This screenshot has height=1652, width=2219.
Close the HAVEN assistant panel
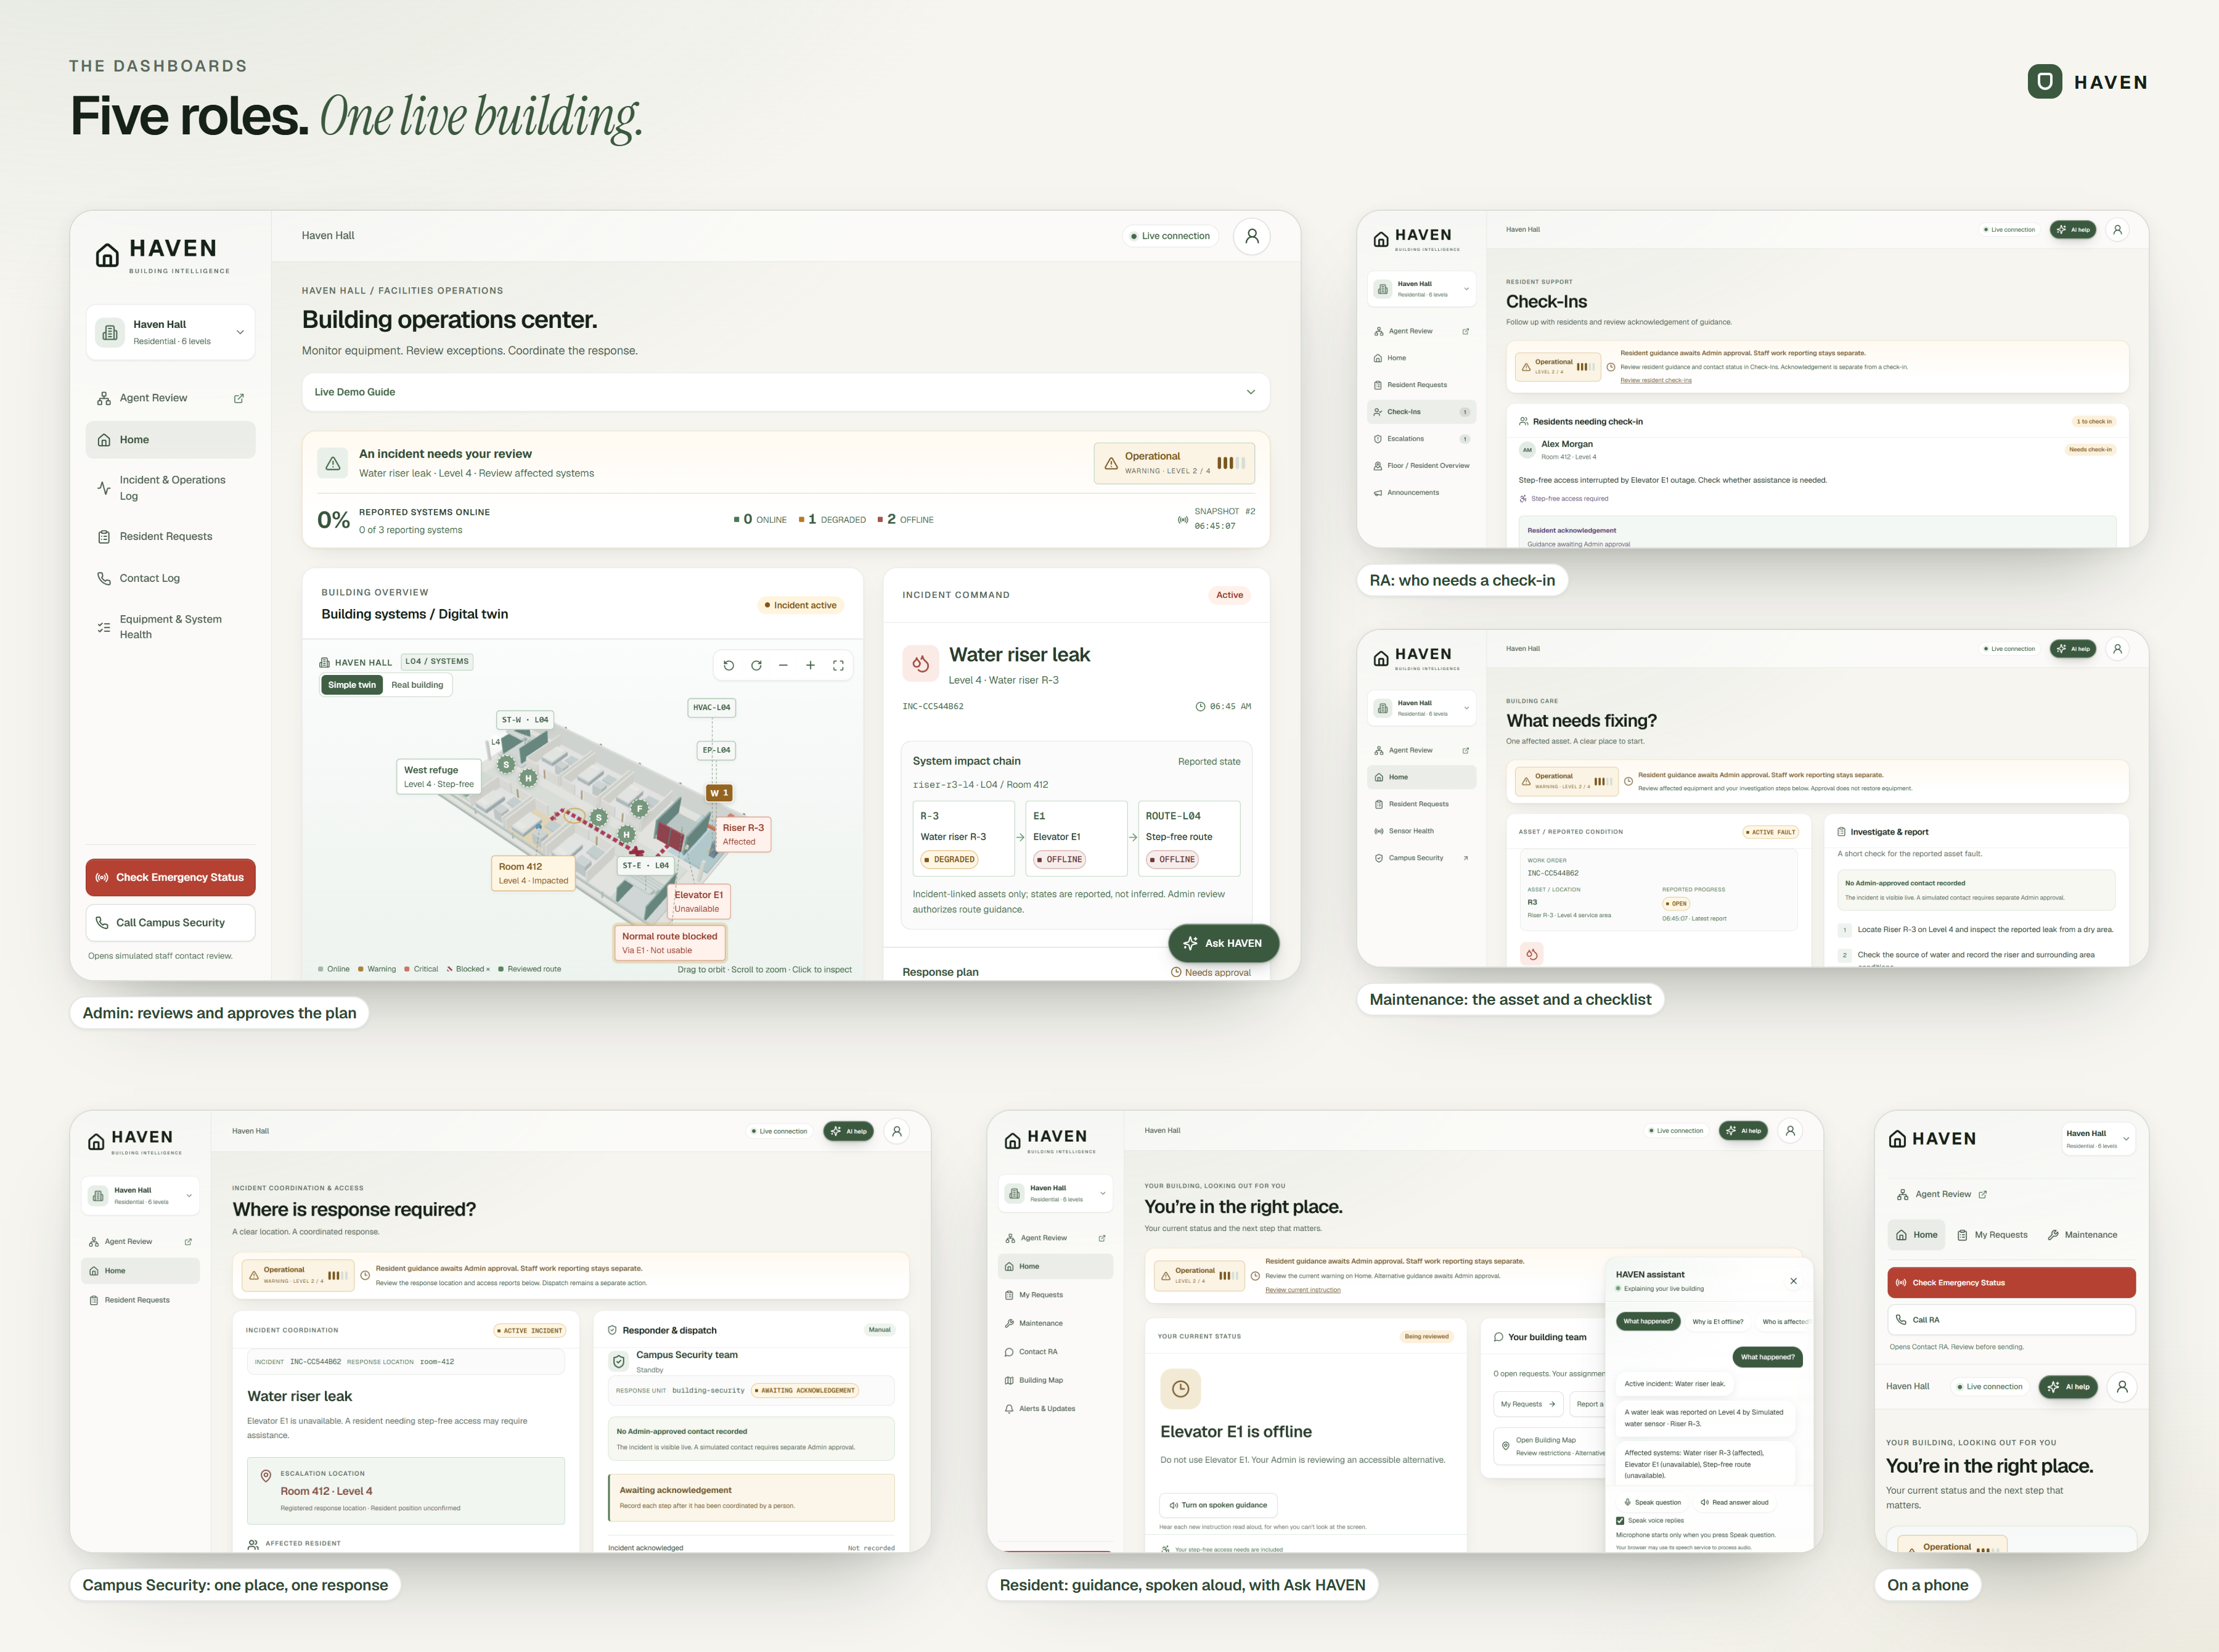point(1793,1281)
